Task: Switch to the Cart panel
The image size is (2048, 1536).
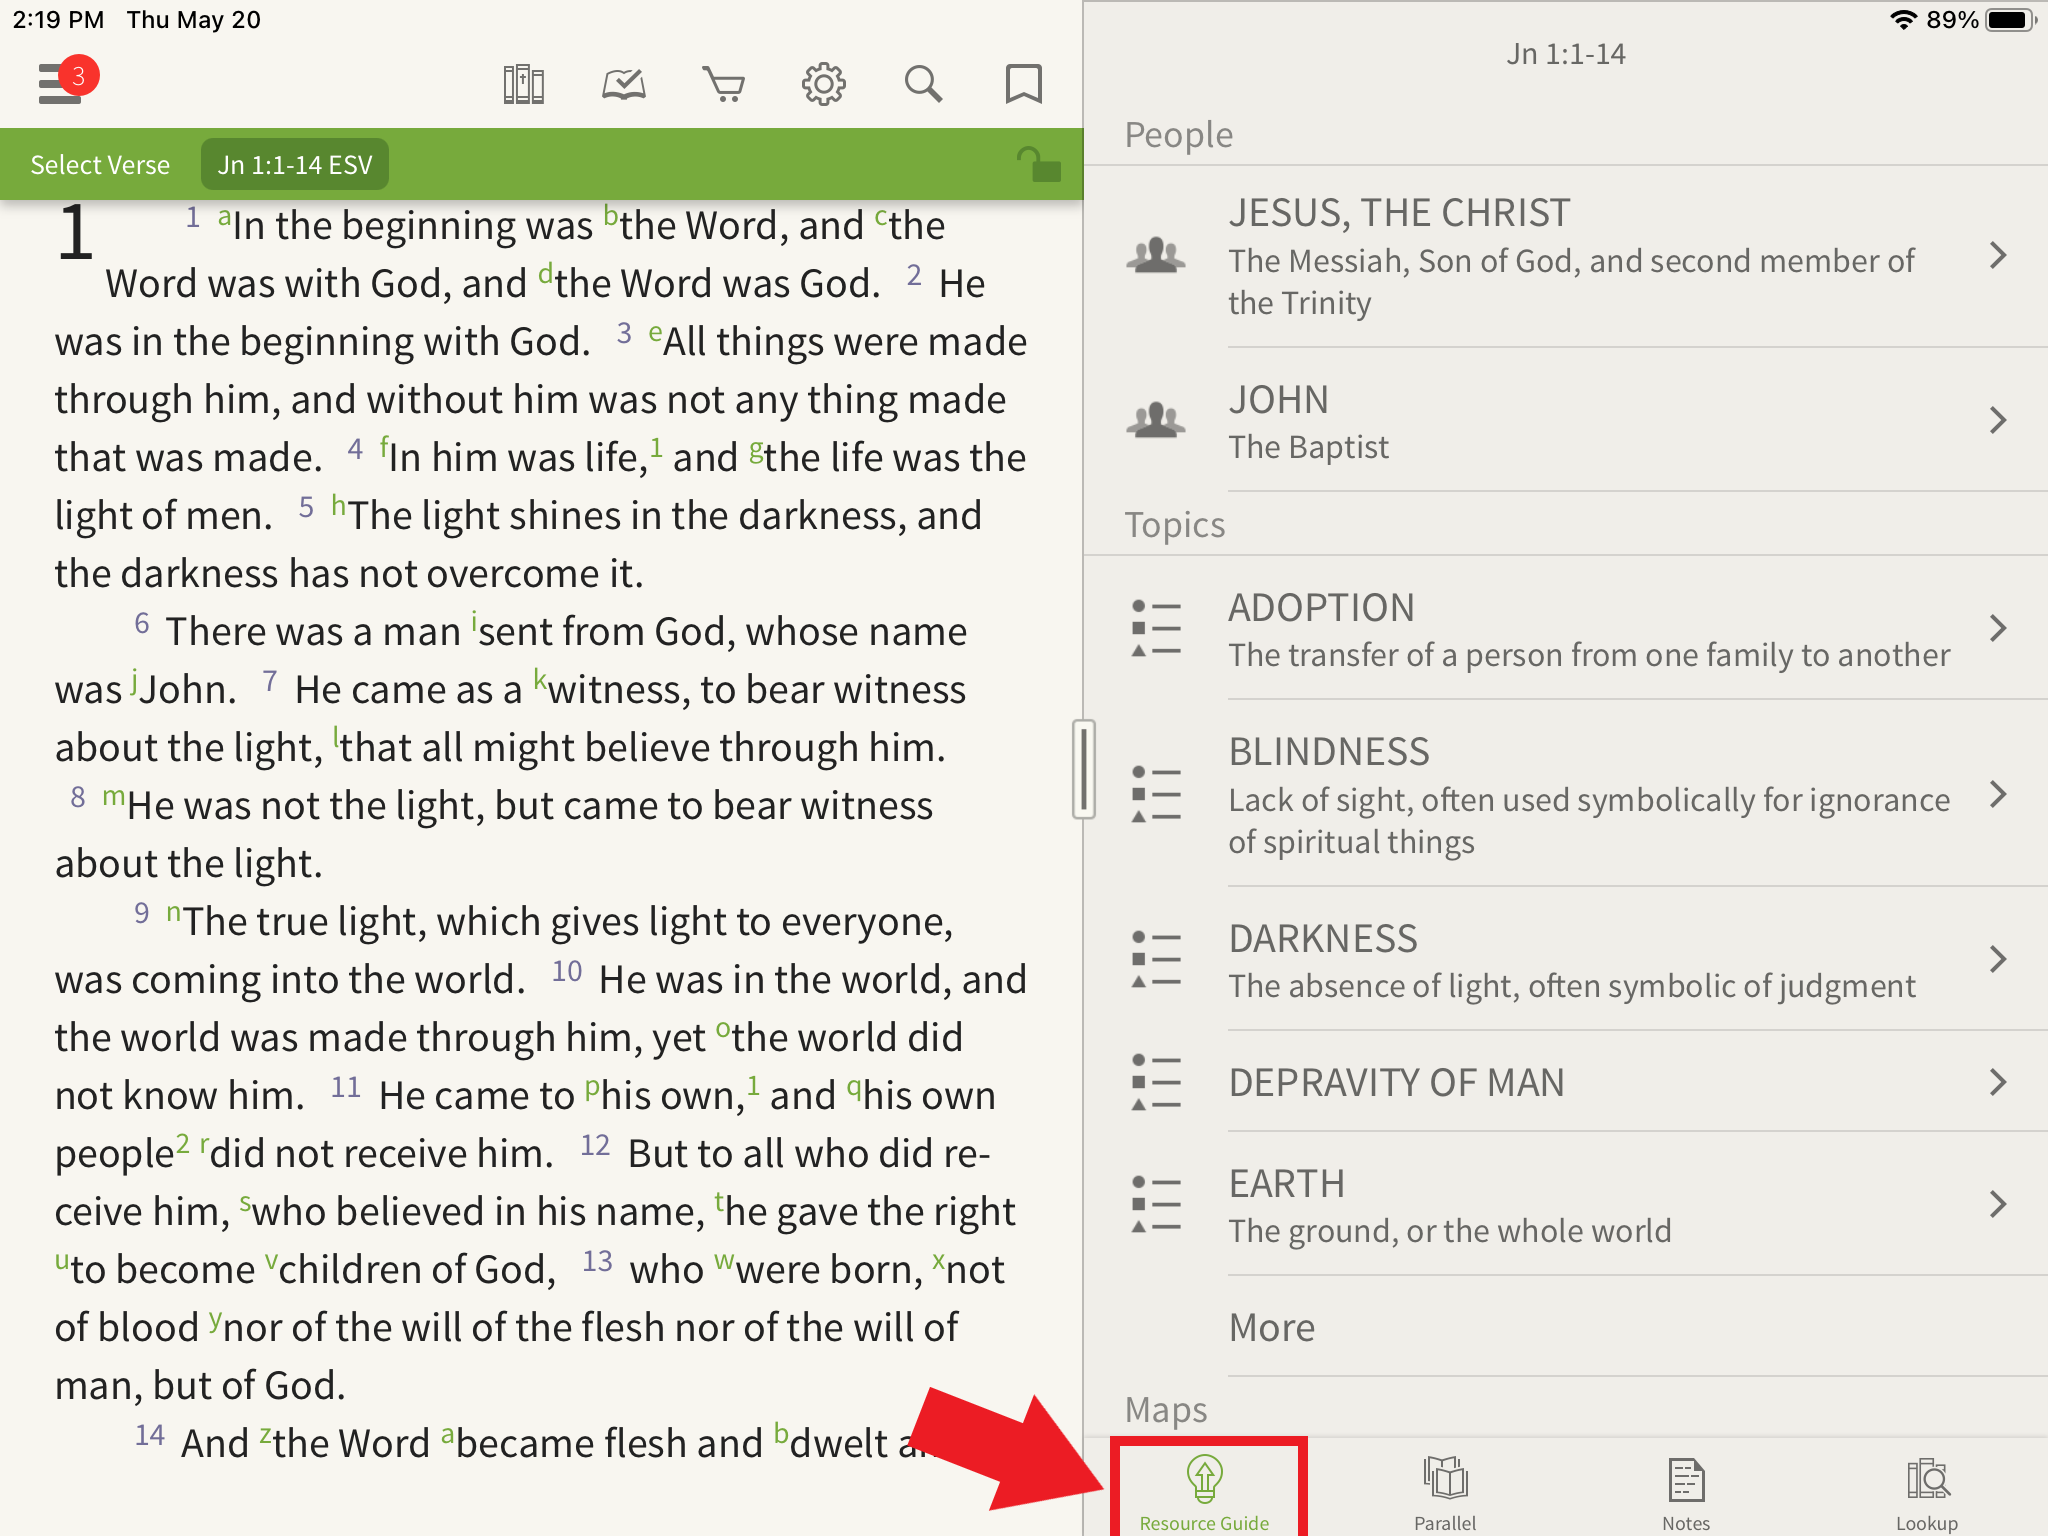Action: point(724,82)
